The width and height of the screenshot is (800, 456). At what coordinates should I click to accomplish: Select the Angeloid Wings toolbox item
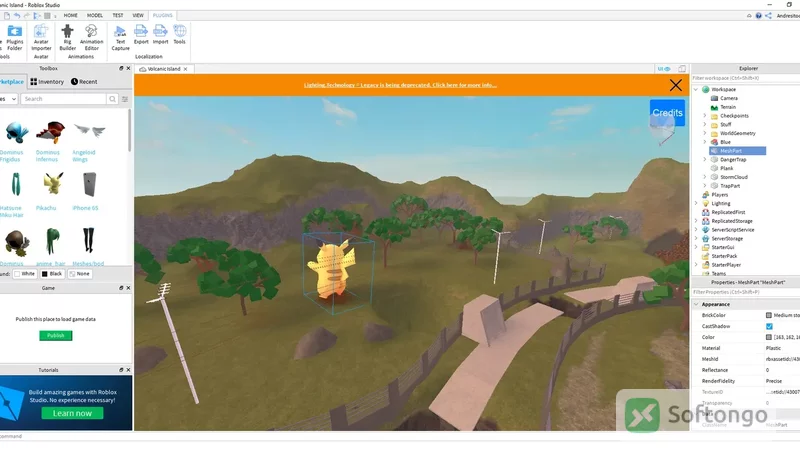pos(89,142)
